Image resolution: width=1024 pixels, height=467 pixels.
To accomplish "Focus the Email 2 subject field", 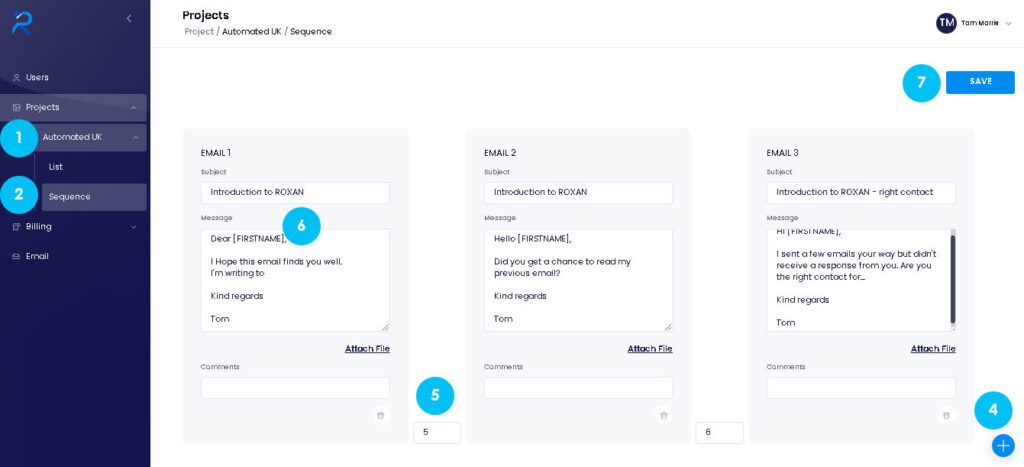I will pyautogui.click(x=578, y=193).
